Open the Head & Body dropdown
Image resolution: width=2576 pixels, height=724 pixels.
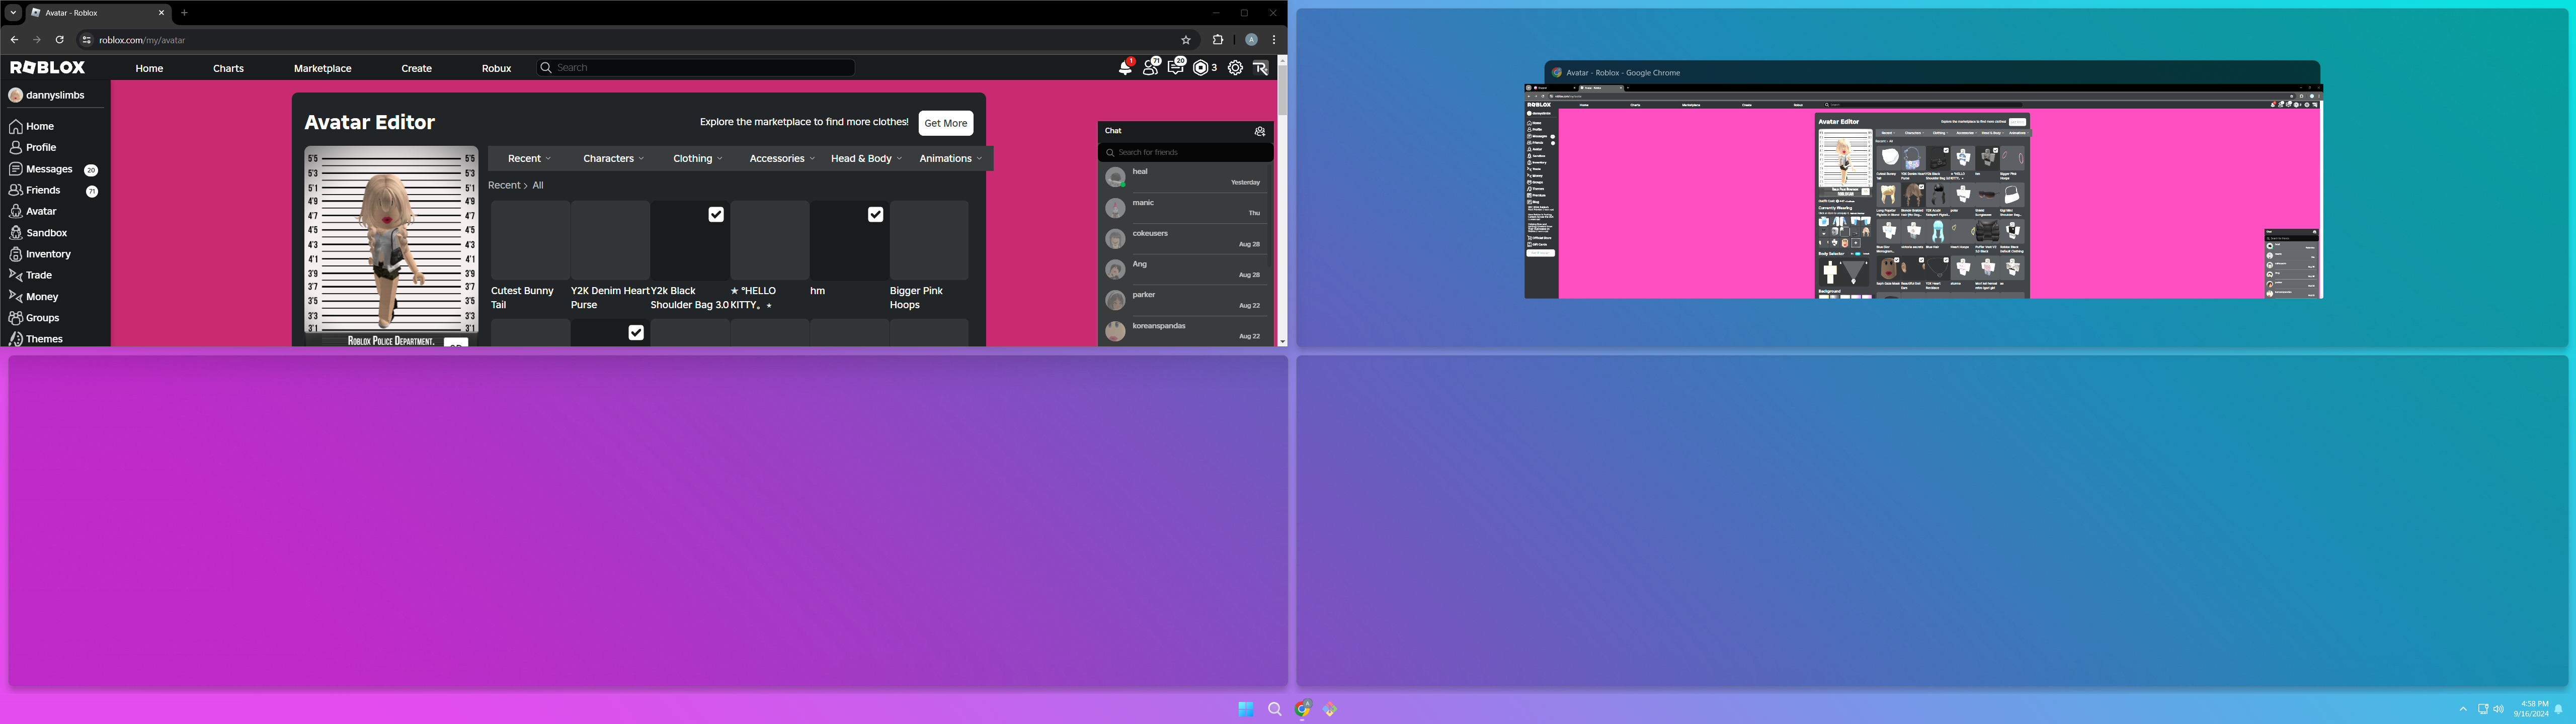(865, 159)
